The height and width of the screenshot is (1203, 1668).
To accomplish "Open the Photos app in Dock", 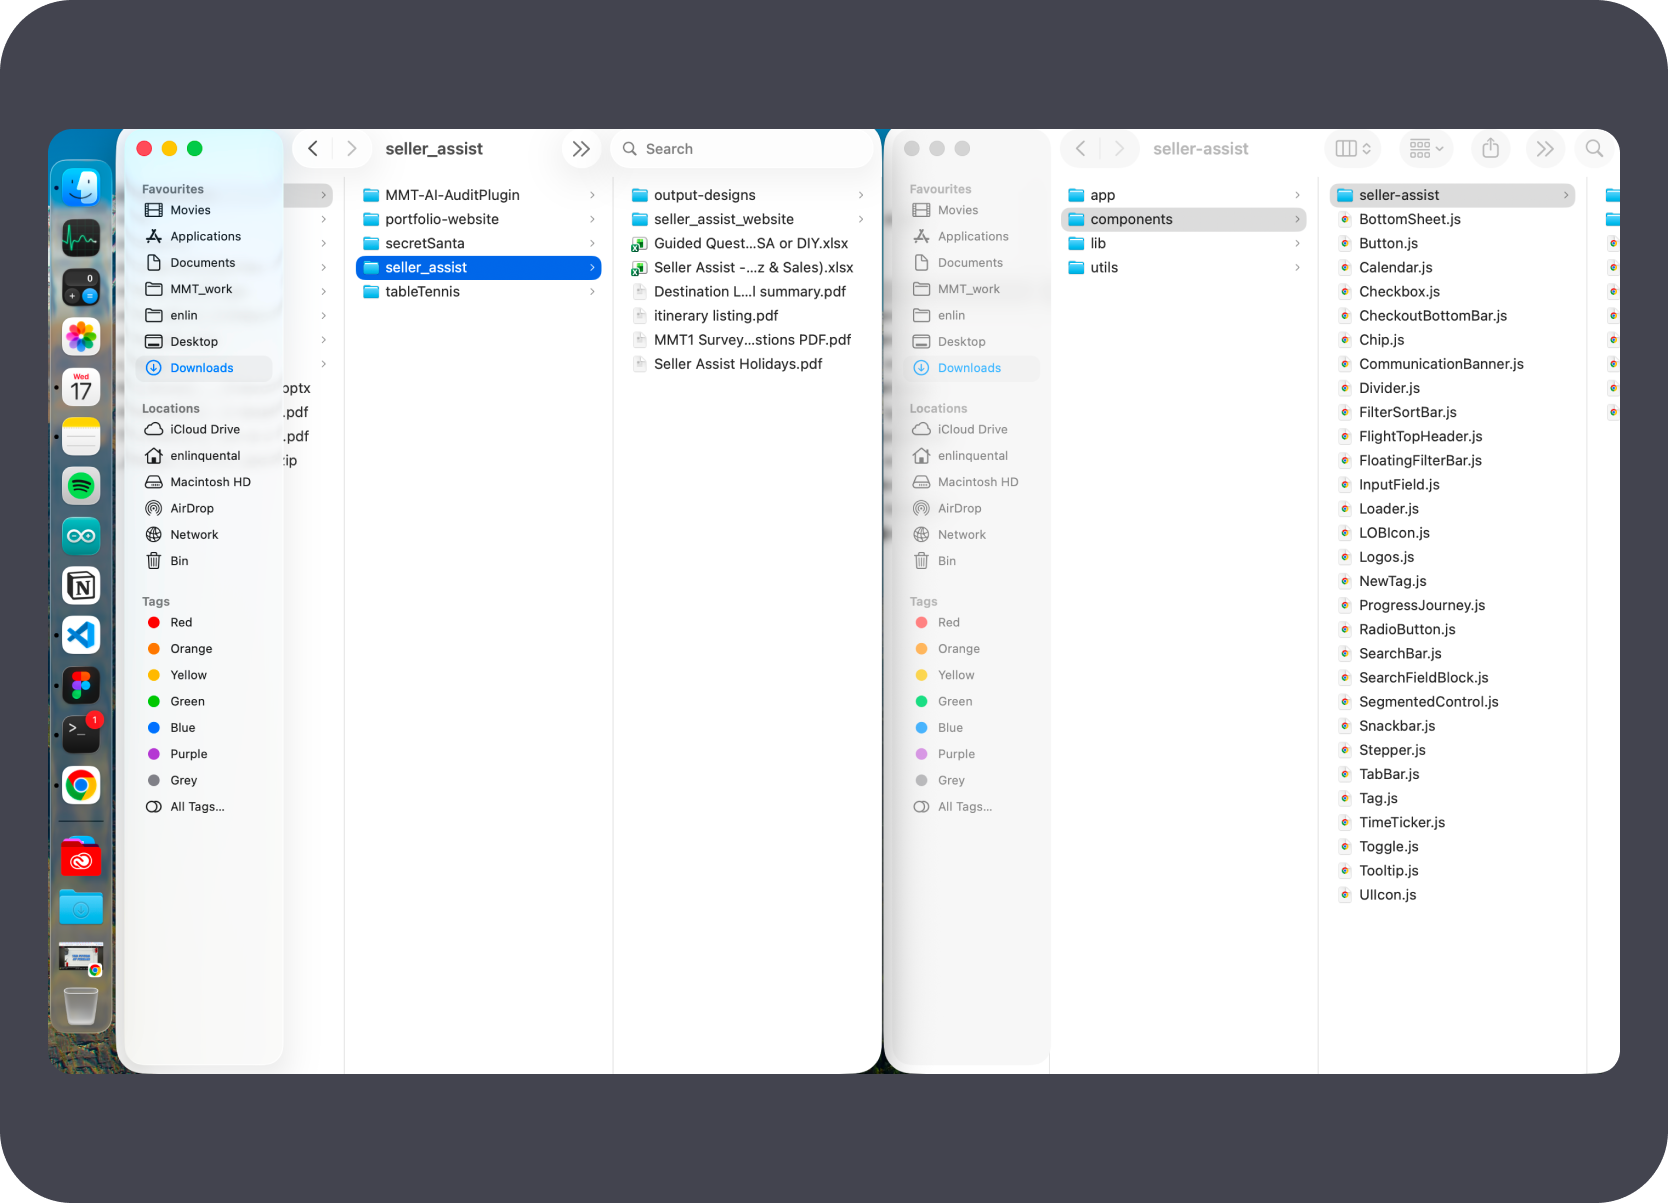I will (x=81, y=337).
